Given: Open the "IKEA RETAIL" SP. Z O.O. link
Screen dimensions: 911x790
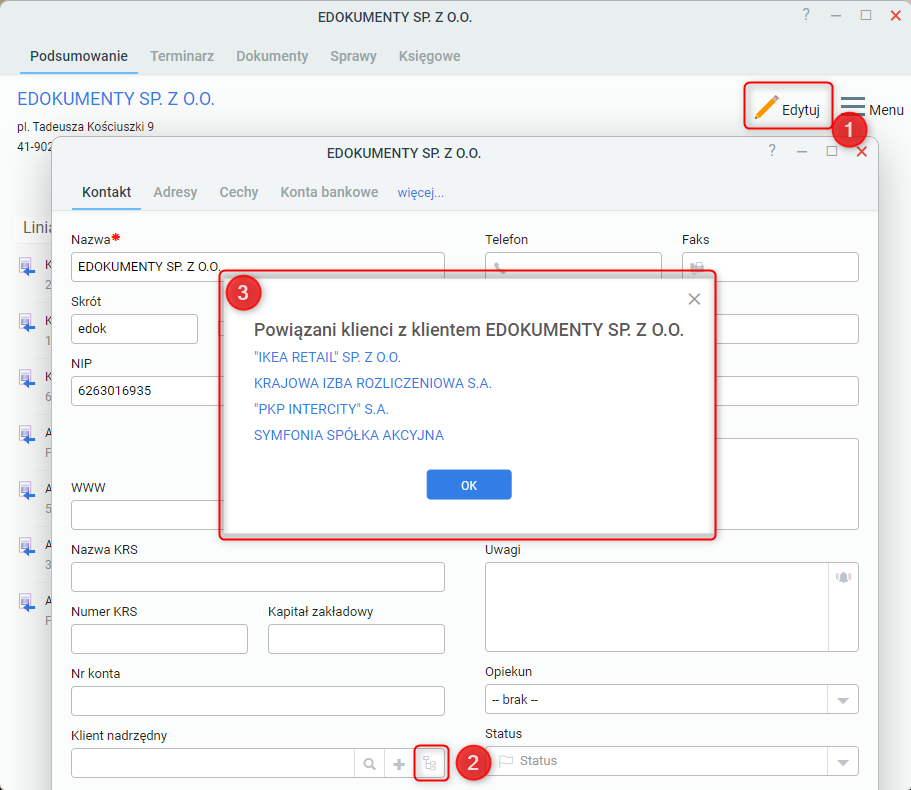Looking at the screenshot, I should click(327, 357).
